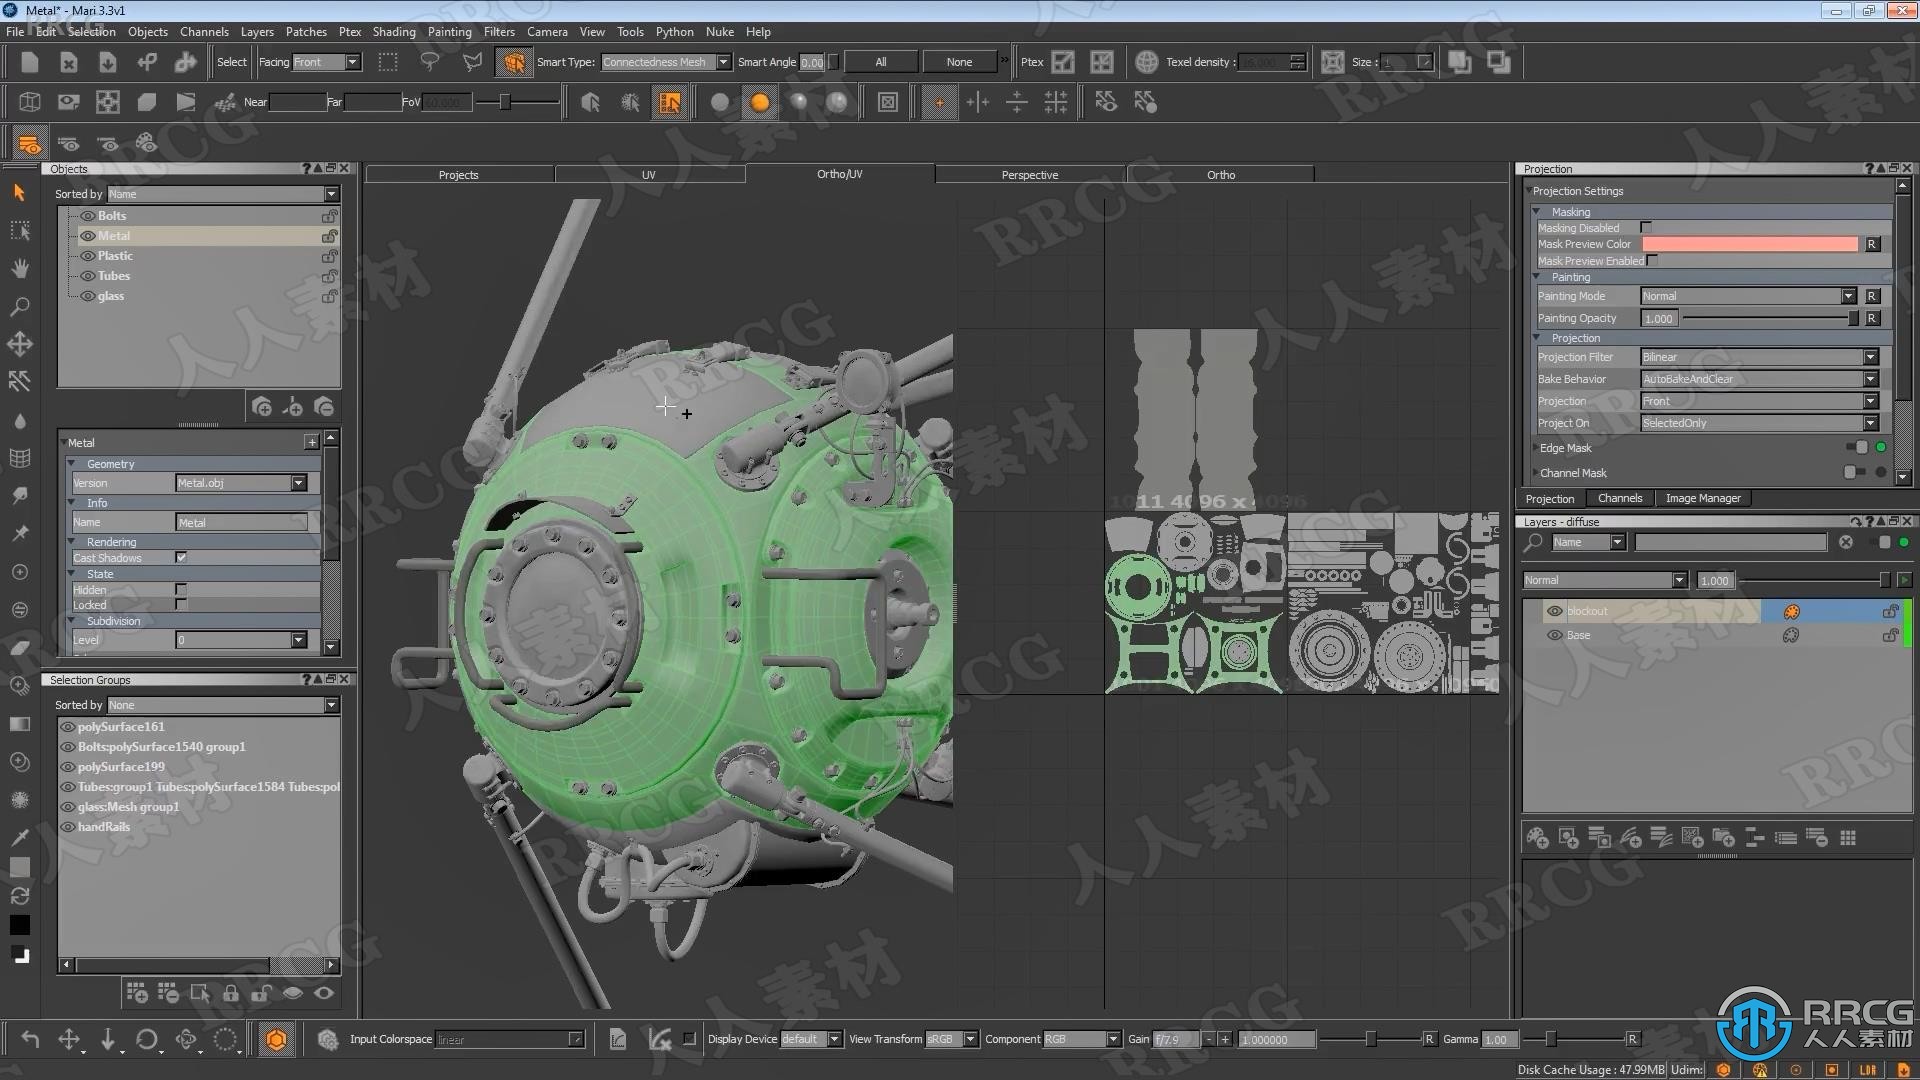
Task: Open the Subdivision Level dropdown
Action: click(x=297, y=638)
